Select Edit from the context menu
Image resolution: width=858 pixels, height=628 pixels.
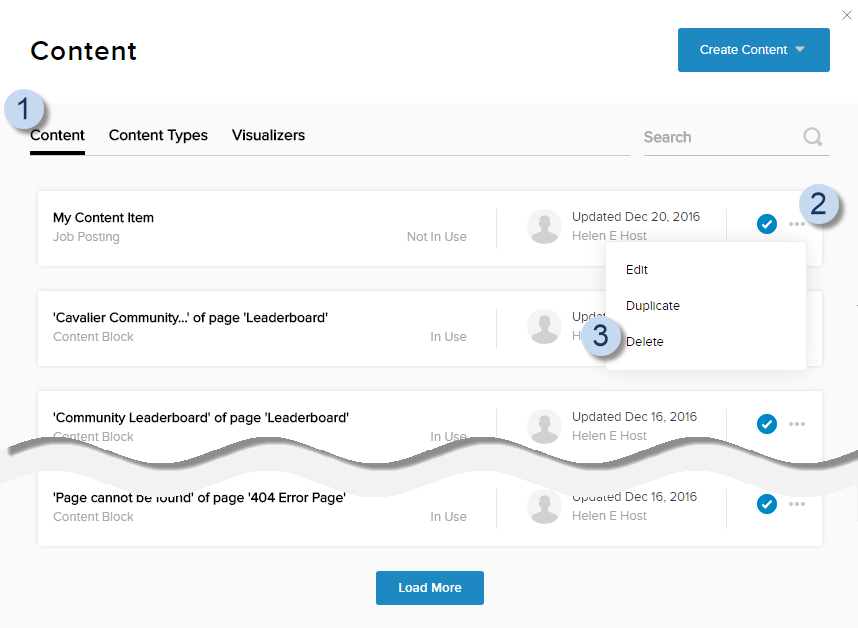(637, 270)
